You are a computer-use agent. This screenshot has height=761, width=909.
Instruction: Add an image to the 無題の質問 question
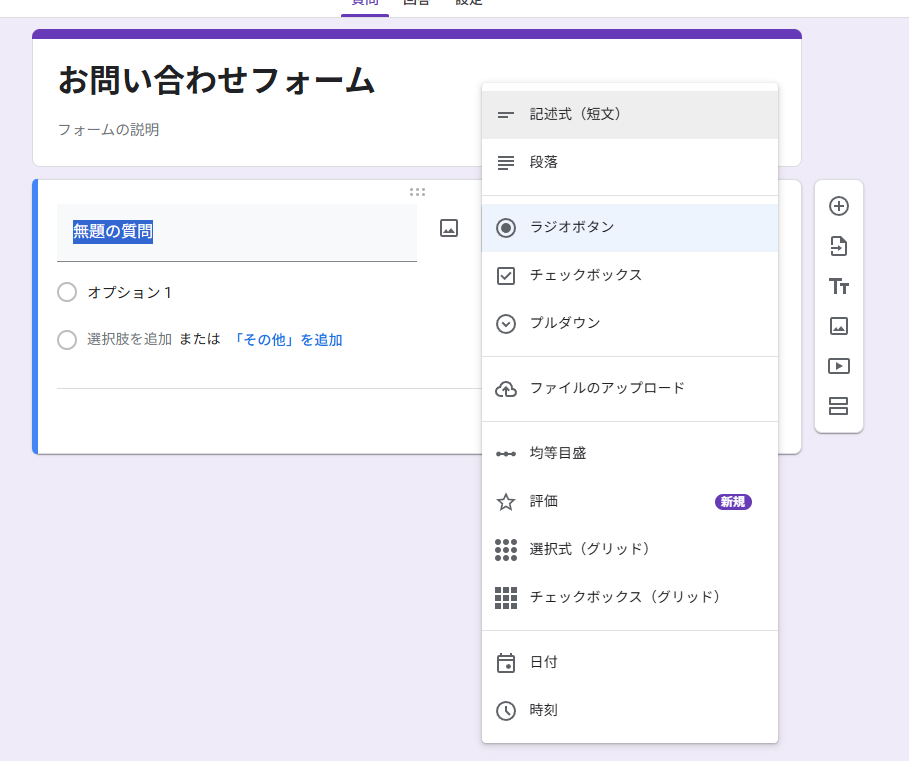[x=449, y=228]
